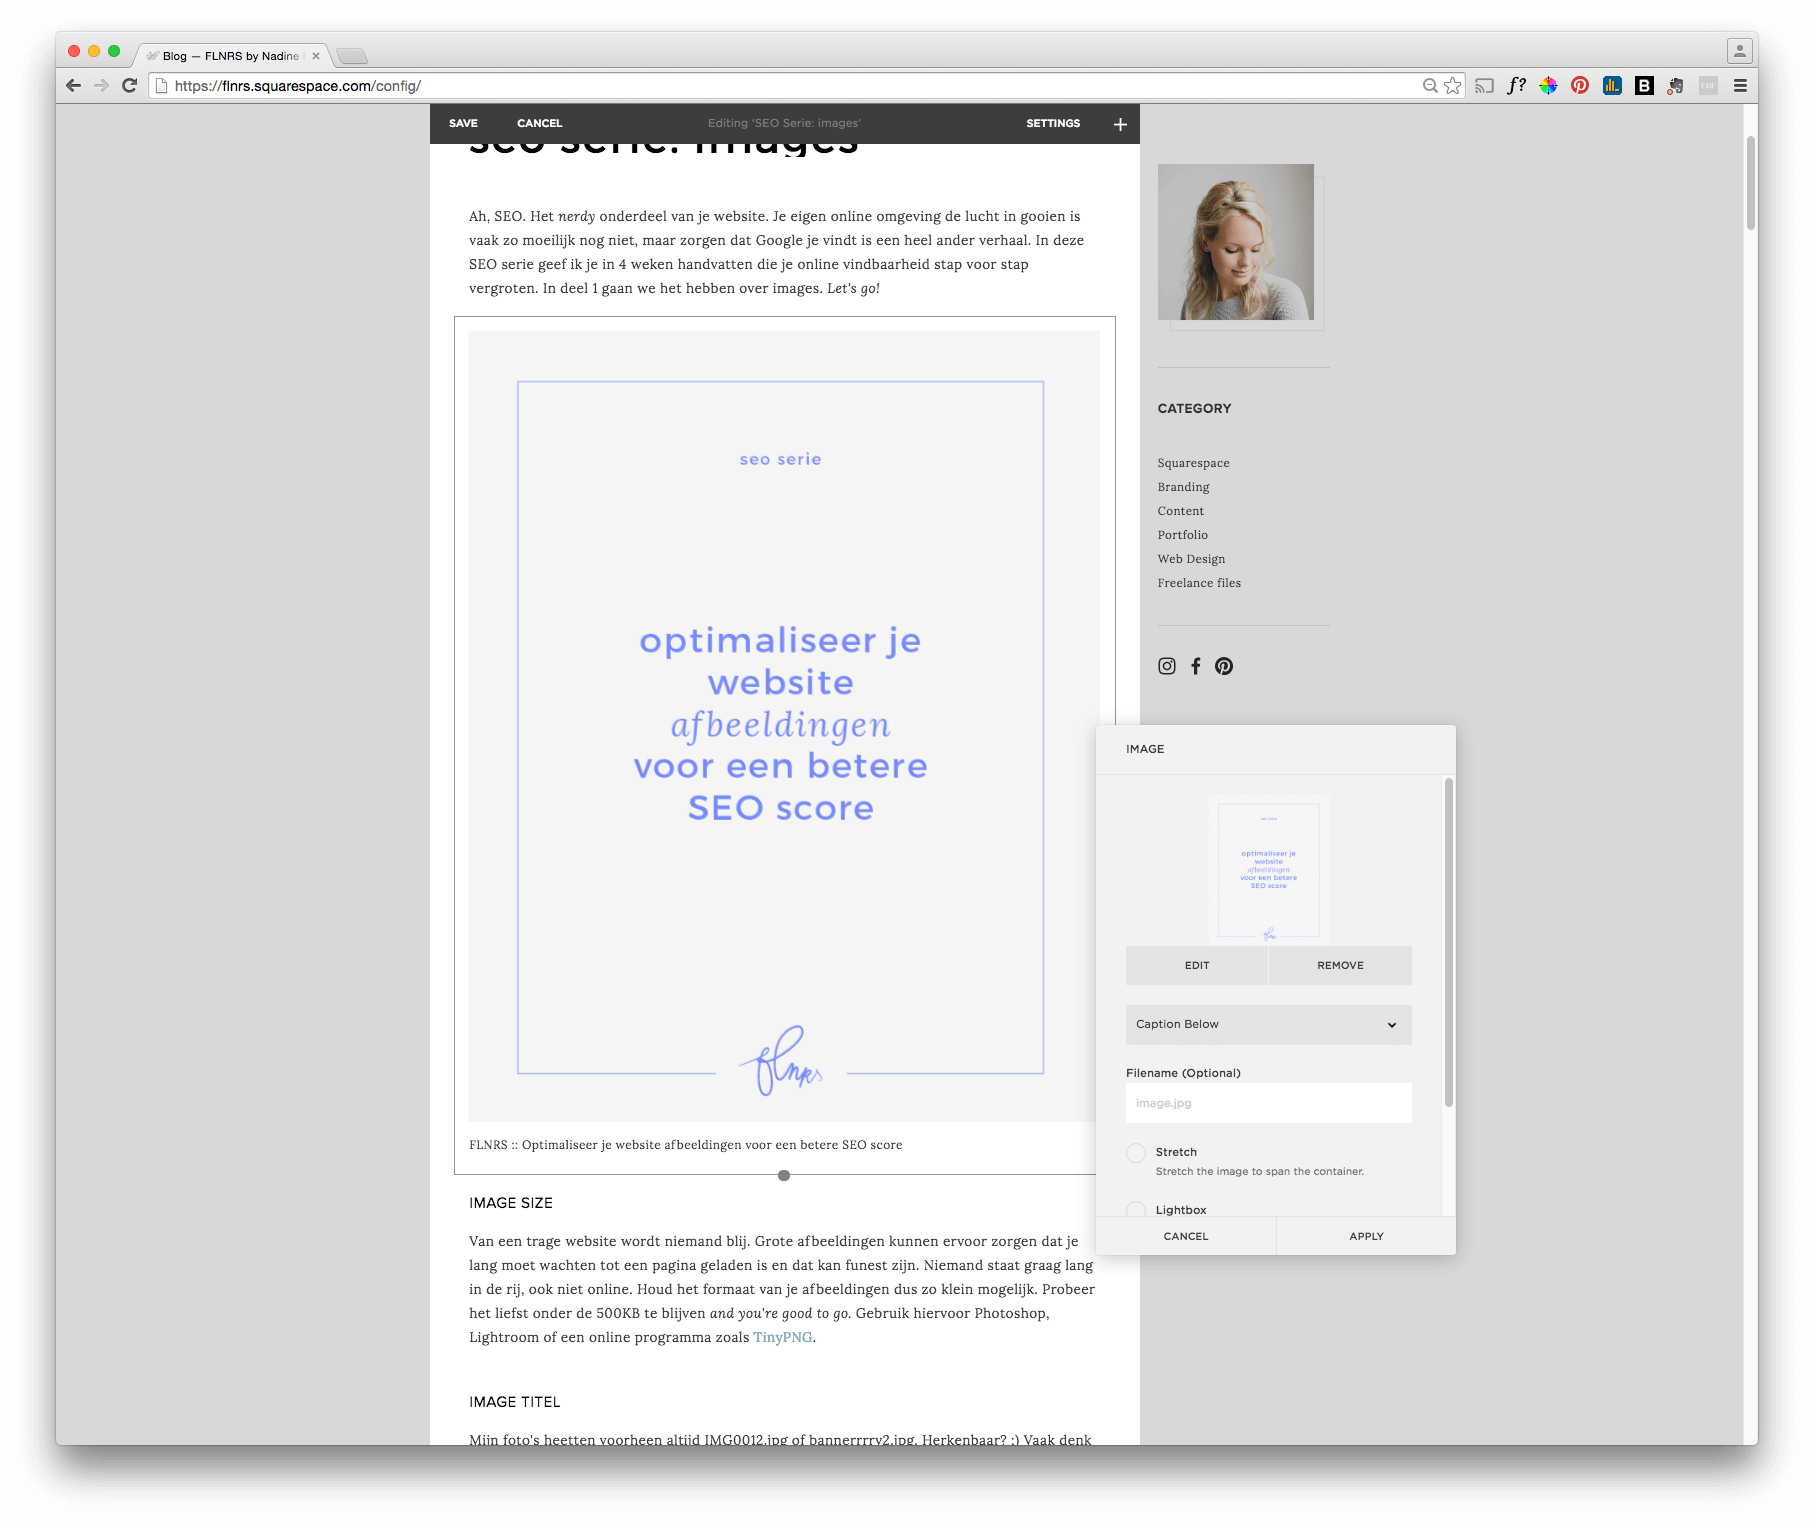Open the blue bar chart extension
Screen dimensions: 1814x1525
(1612, 86)
